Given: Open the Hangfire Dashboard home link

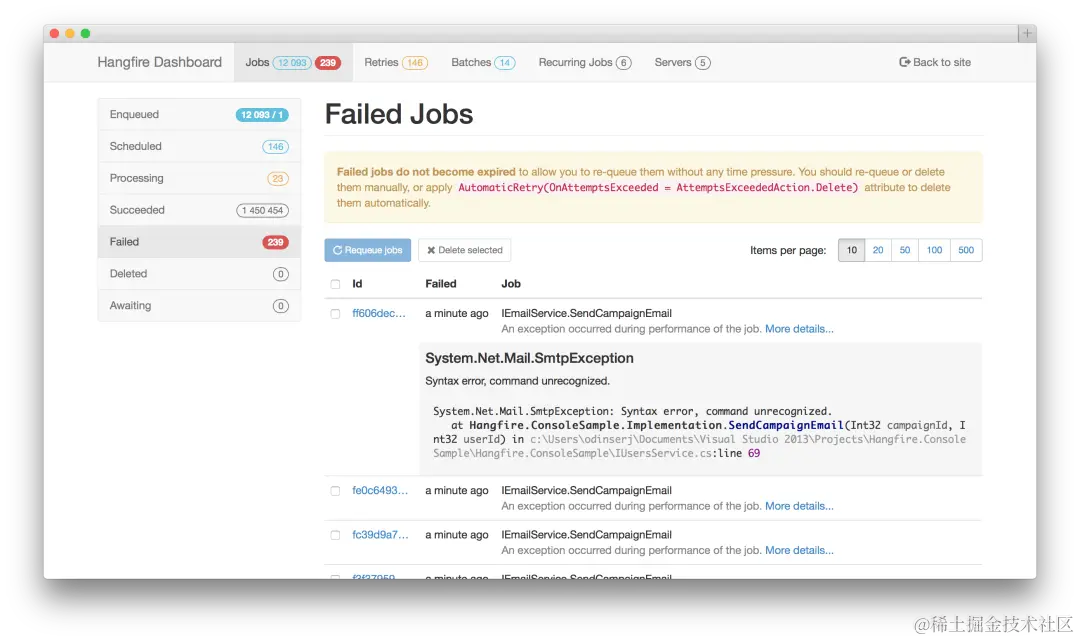Looking at the screenshot, I should 159,62.
